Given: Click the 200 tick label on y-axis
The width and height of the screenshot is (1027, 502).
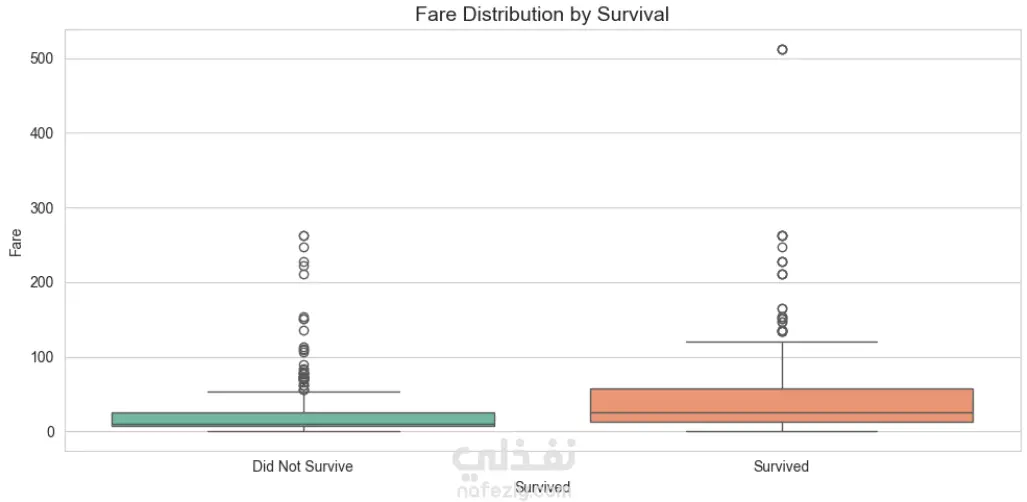Looking at the screenshot, I should point(41,282).
